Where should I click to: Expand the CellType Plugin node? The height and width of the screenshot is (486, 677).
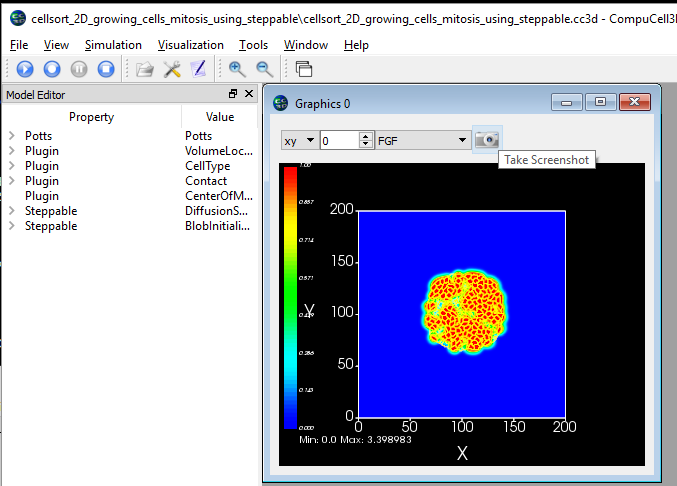(x=12, y=166)
